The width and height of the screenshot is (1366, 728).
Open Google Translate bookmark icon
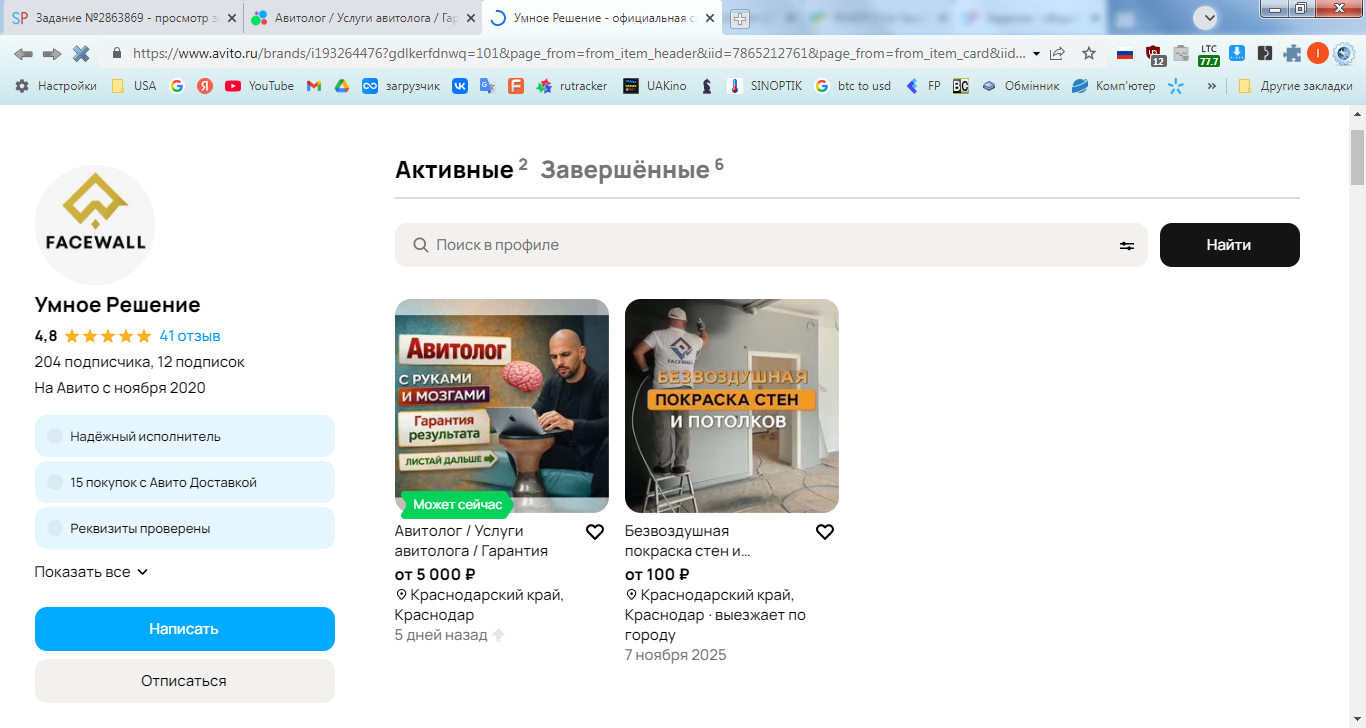pos(488,86)
